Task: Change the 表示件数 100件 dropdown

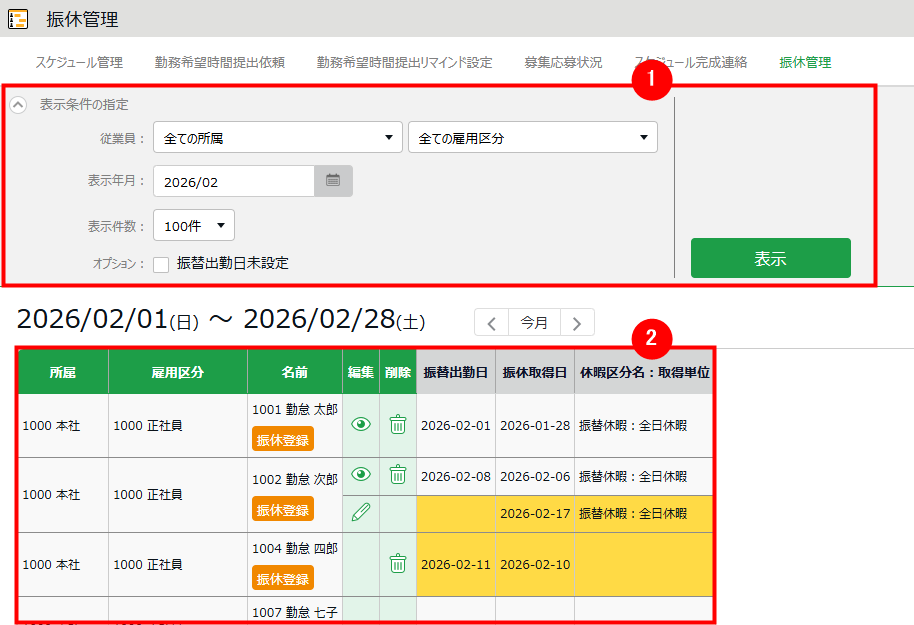Action: click(x=194, y=226)
